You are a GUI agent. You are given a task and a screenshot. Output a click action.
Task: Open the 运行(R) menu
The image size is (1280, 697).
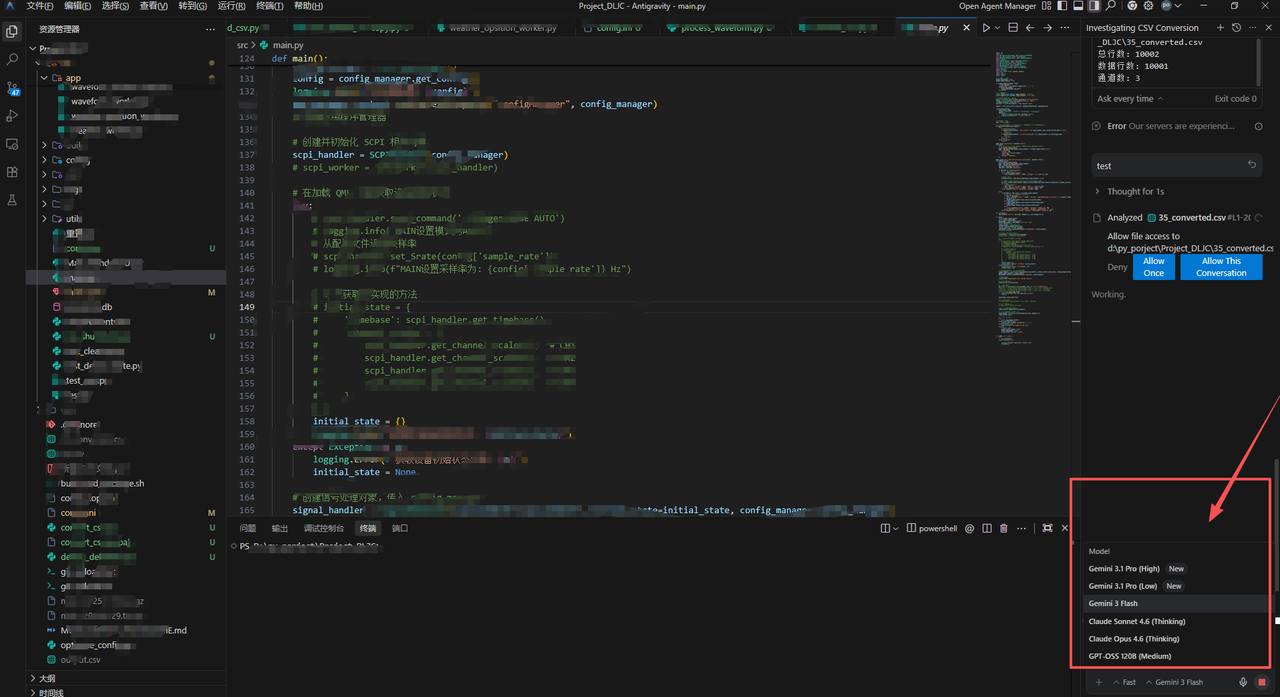coord(232,6)
